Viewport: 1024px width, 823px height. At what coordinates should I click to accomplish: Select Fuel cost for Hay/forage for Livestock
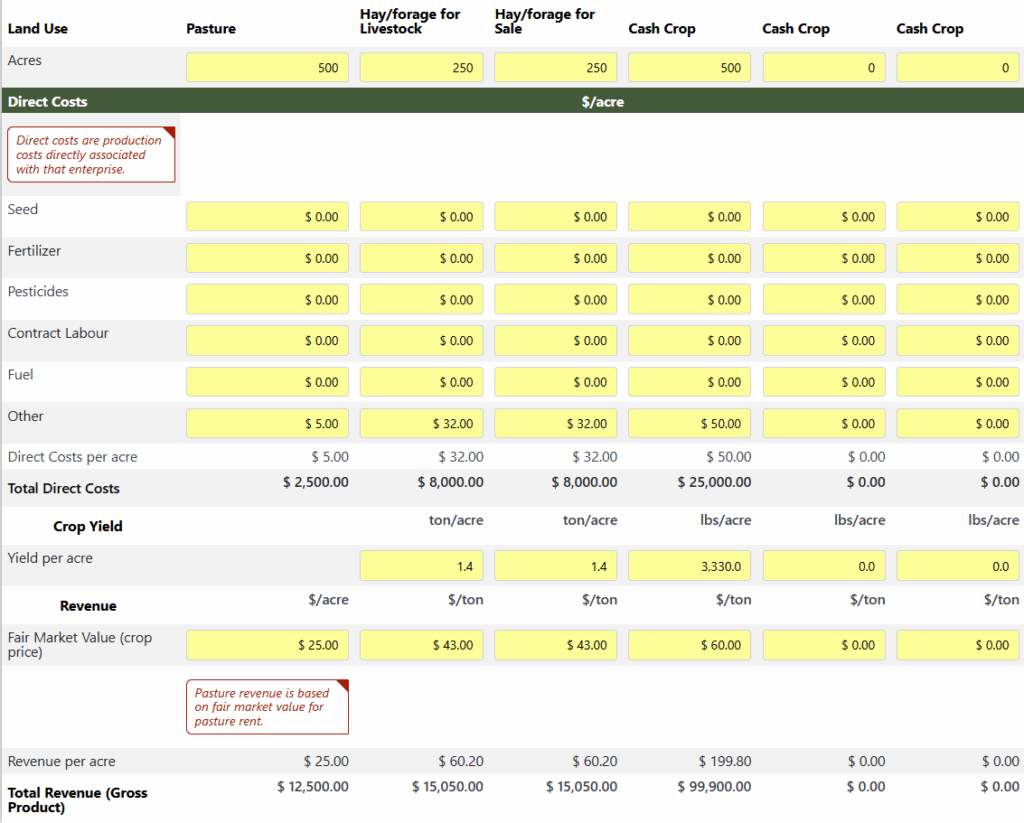[421, 382]
